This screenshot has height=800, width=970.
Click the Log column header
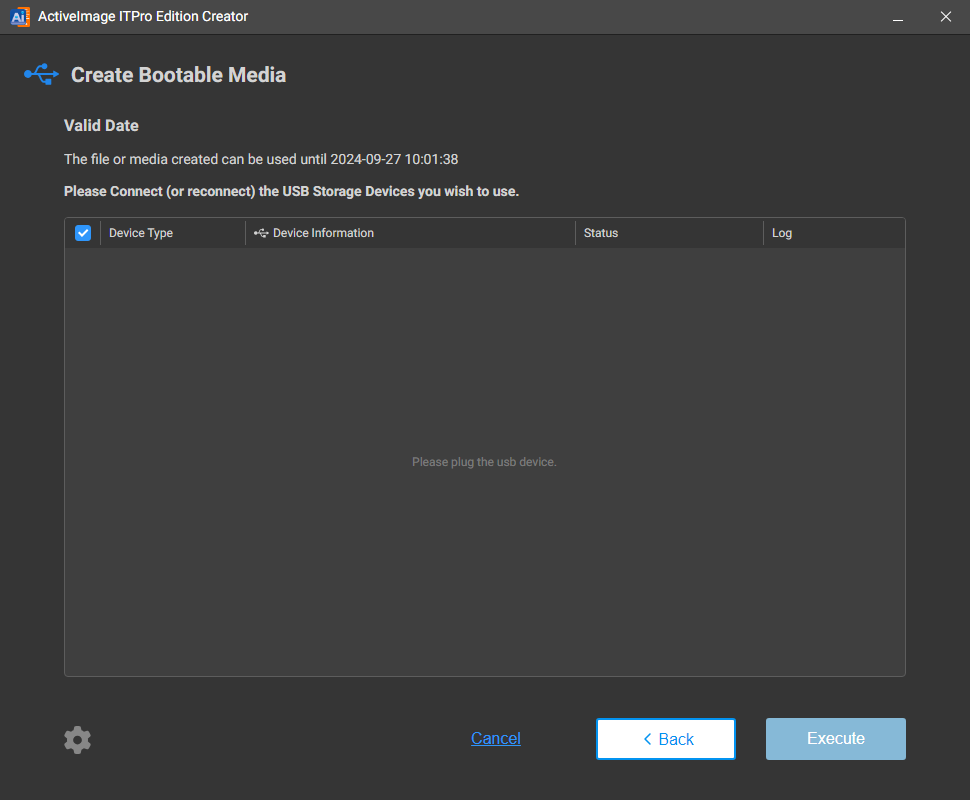pos(782,233)
